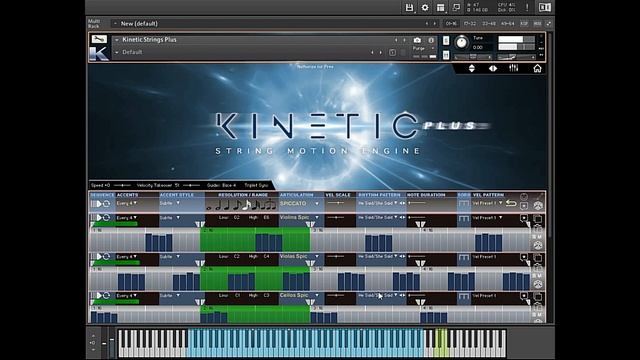Open the SPICCATO articulation dropdown

tap(299, 203)
